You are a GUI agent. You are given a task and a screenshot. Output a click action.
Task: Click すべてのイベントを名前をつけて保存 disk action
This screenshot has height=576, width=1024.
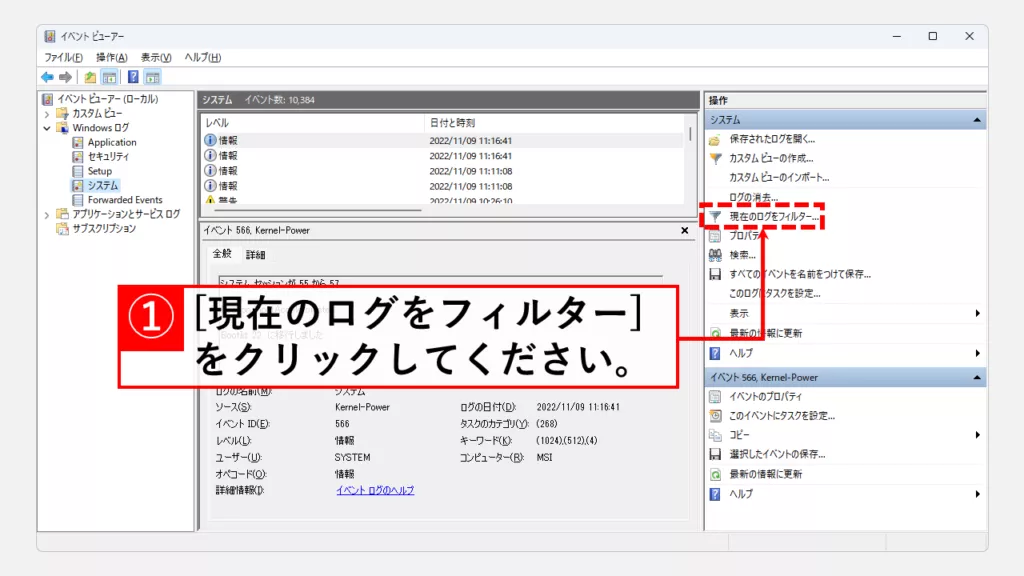799,274
